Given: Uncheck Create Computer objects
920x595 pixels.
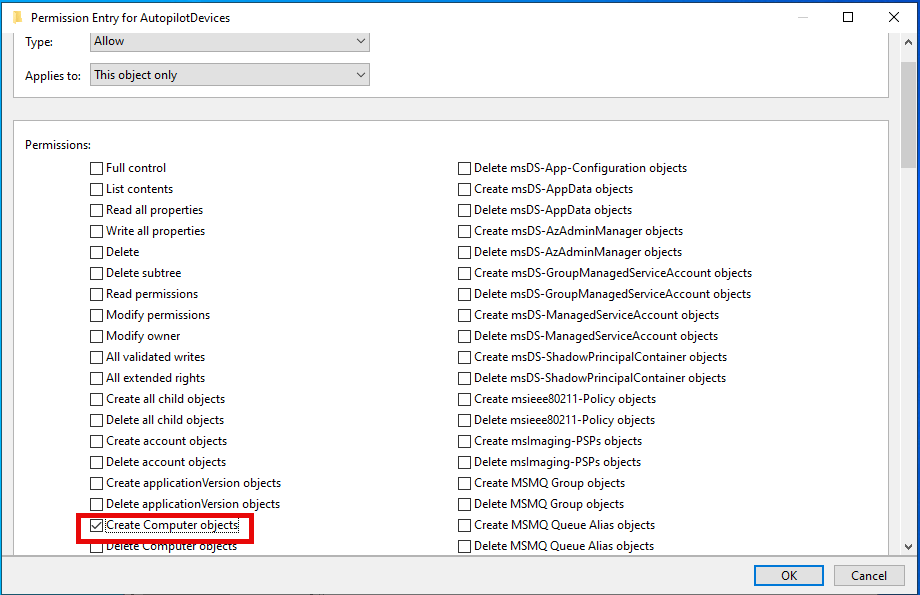Looking at the screenshot, I should point(94,525).
